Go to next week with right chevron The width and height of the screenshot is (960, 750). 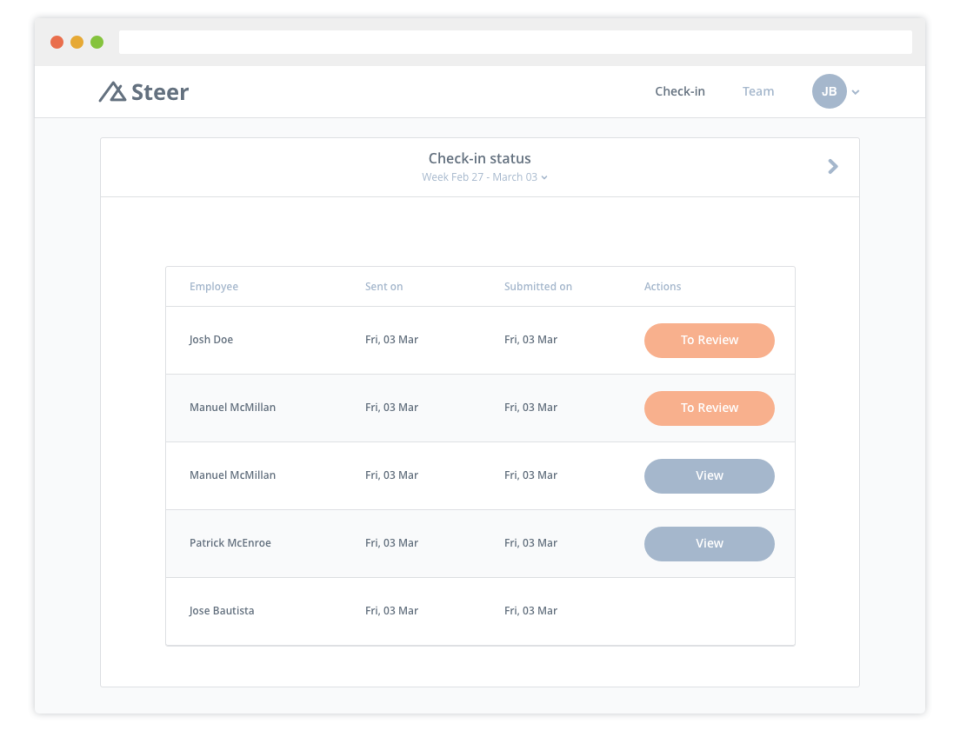point(833,167)
